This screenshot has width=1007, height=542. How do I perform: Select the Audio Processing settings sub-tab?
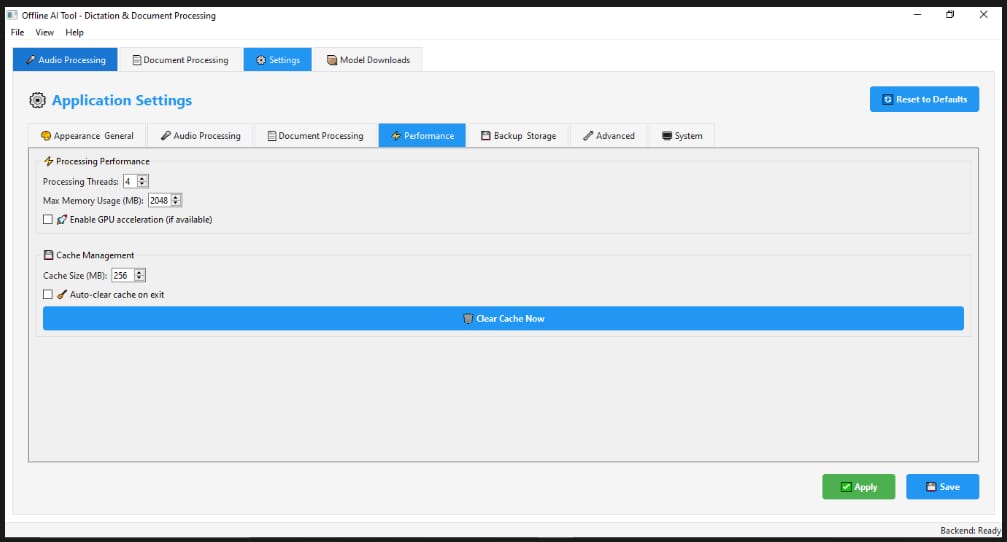tap(200, 136)
